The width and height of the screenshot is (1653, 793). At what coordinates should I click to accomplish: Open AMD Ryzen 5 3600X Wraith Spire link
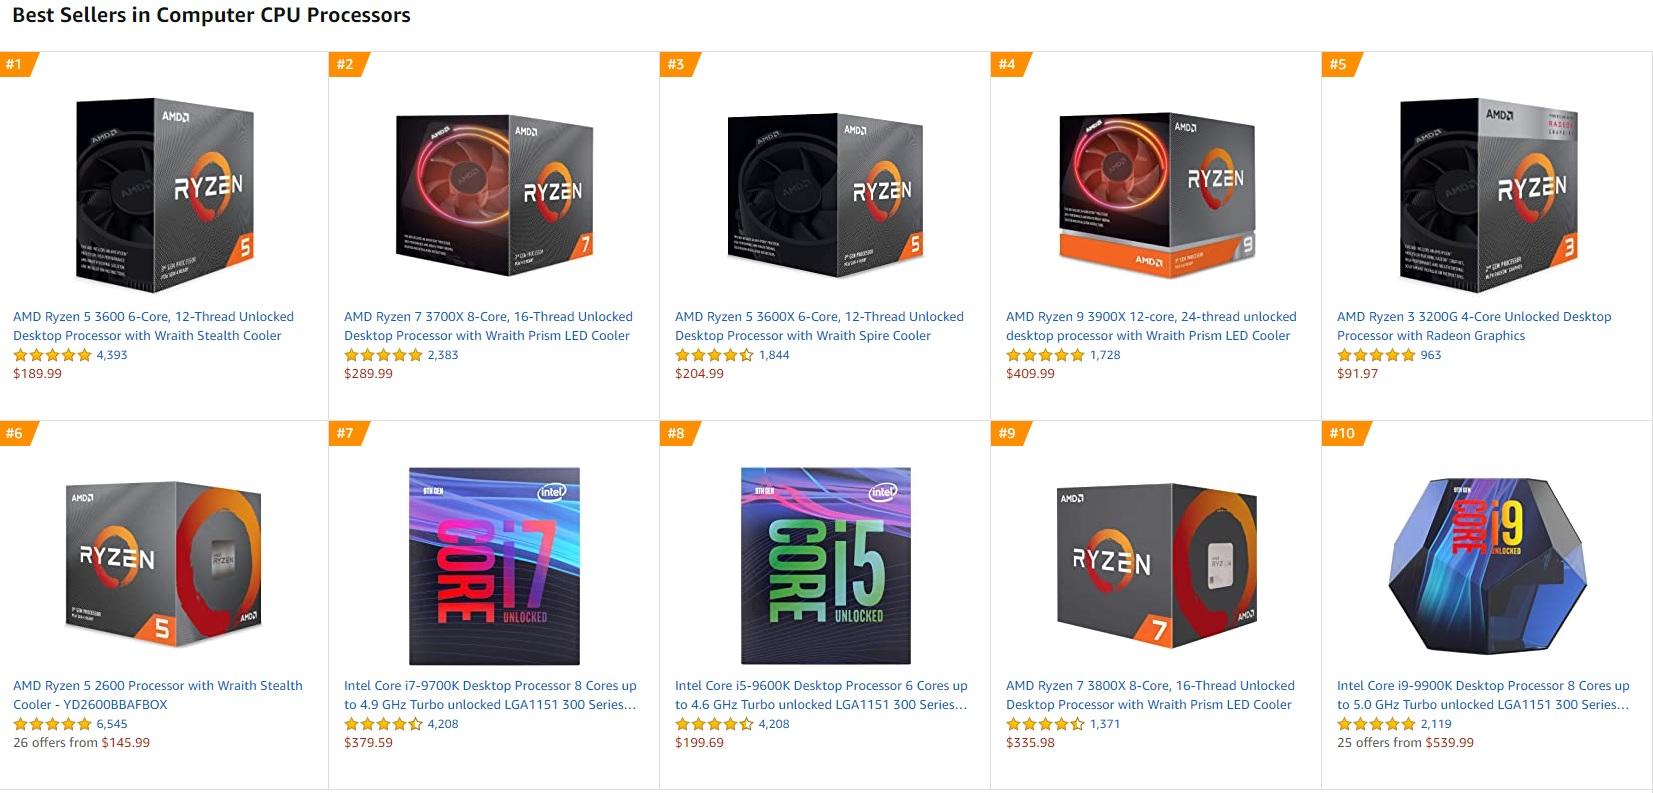click(x=819, y=326)
